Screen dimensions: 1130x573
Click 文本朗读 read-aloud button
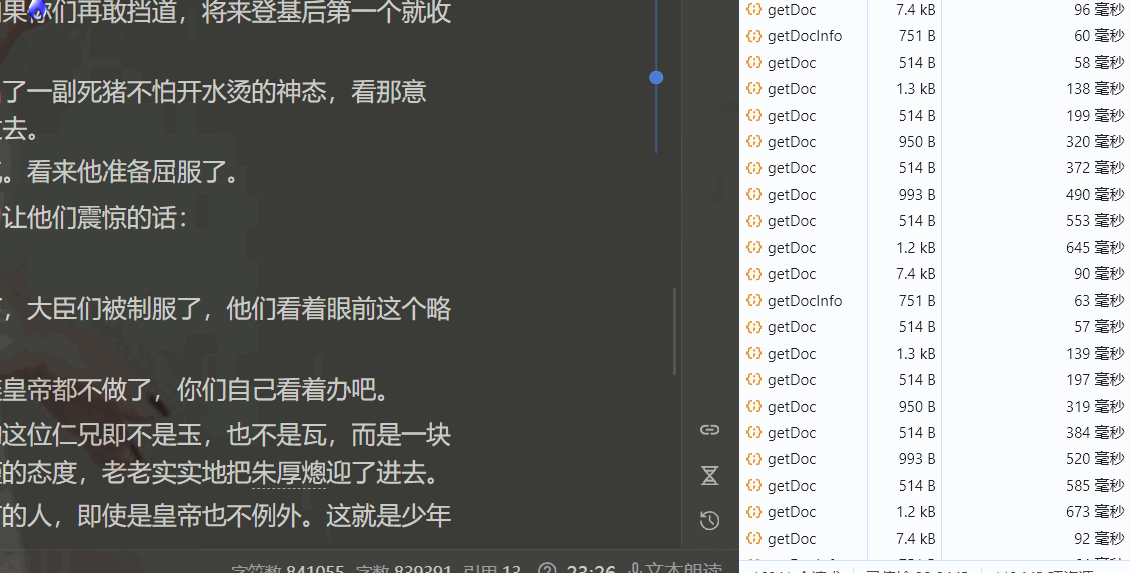(675, 569)
